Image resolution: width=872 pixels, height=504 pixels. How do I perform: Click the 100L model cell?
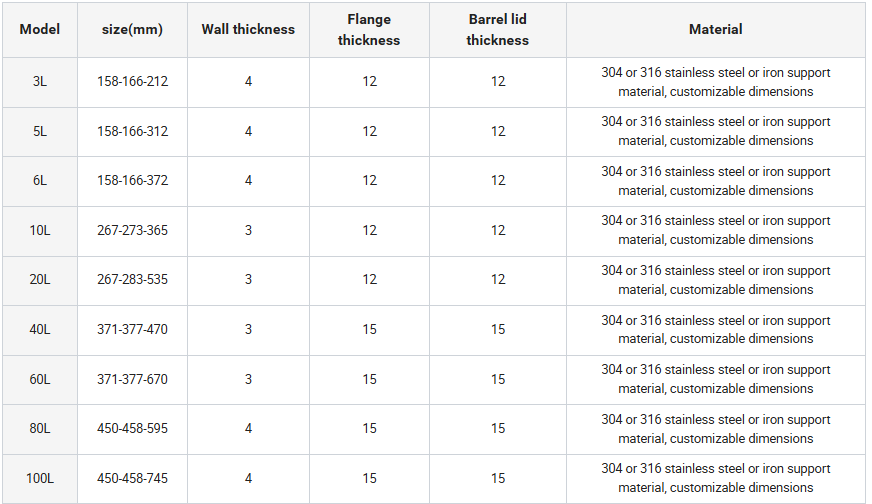click(40, 478)
